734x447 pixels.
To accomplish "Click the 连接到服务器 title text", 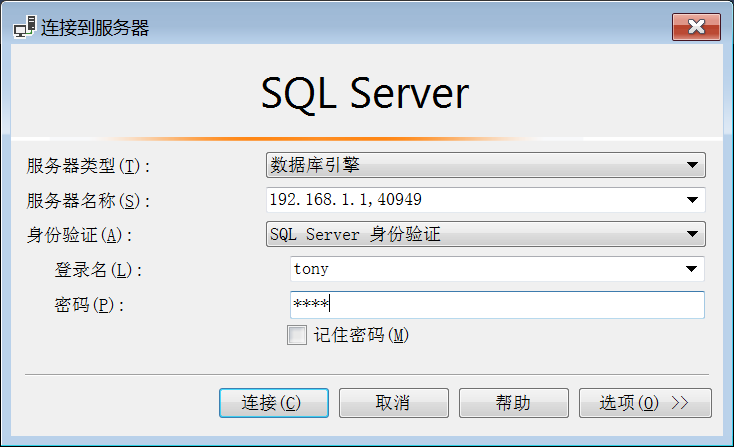I will [95, 28].
